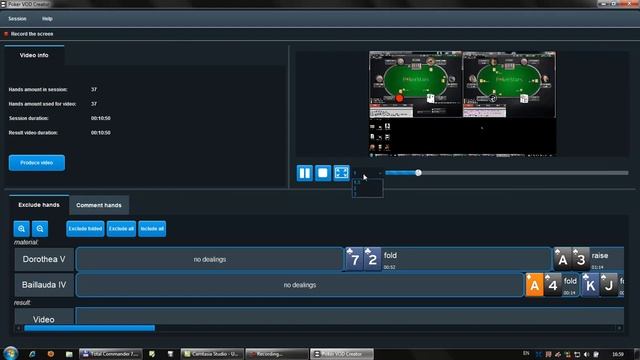Click Dorothea V no dealings segment
640x360 pixels.
[x=209, y=259]
